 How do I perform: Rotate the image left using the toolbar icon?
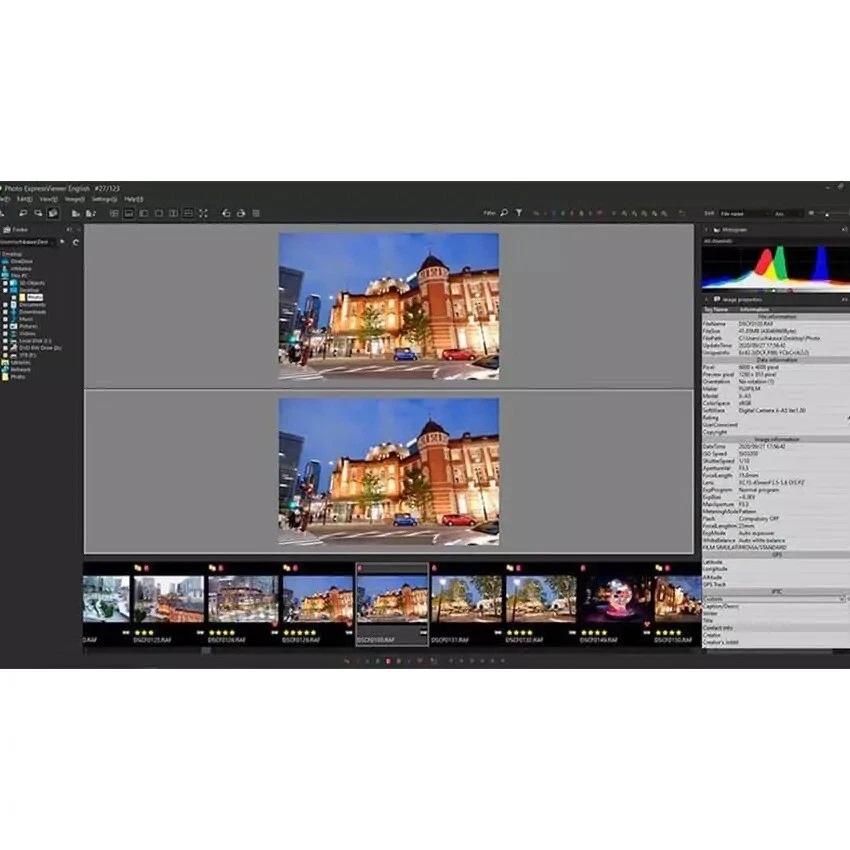[x=226, y=213]
